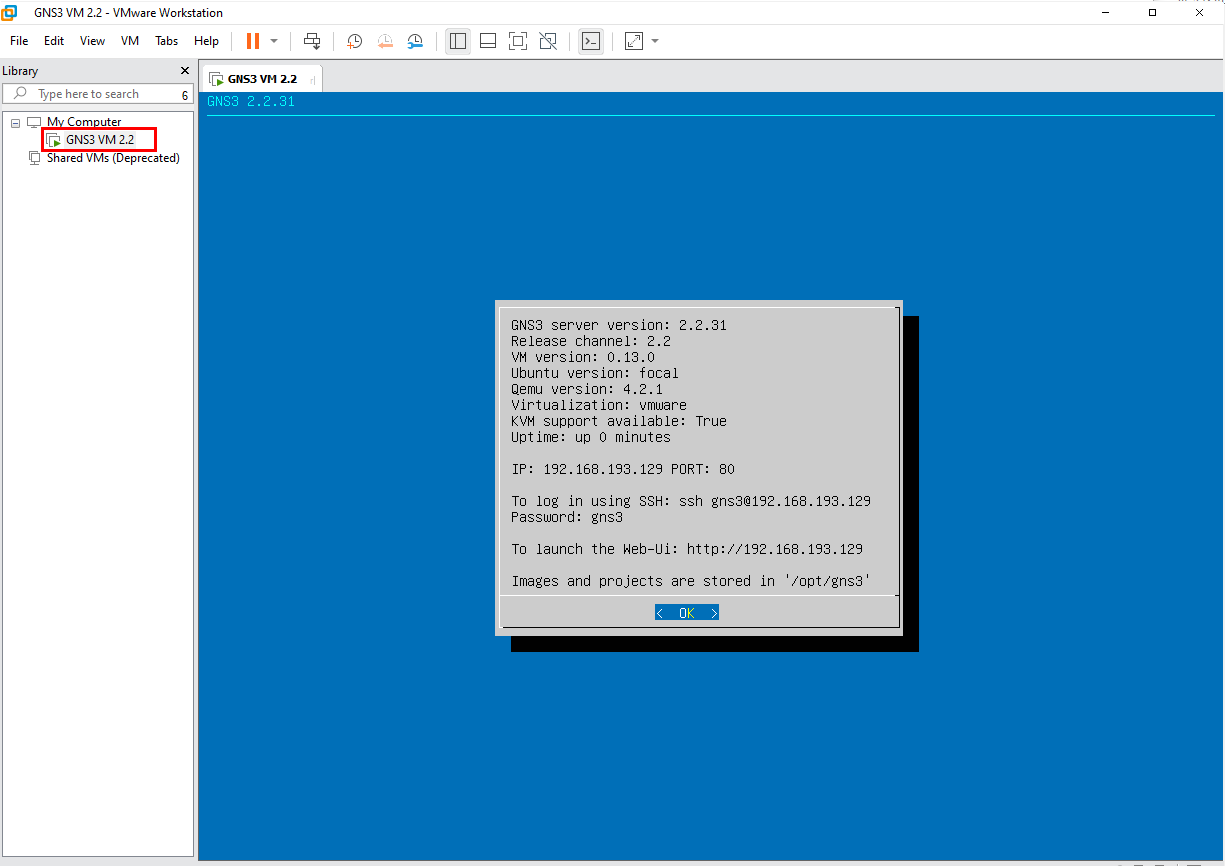1225x866 pixels.
Task: Click the 'Uptime: up 0 minutes' line
Action: click(x=591, y=437)
